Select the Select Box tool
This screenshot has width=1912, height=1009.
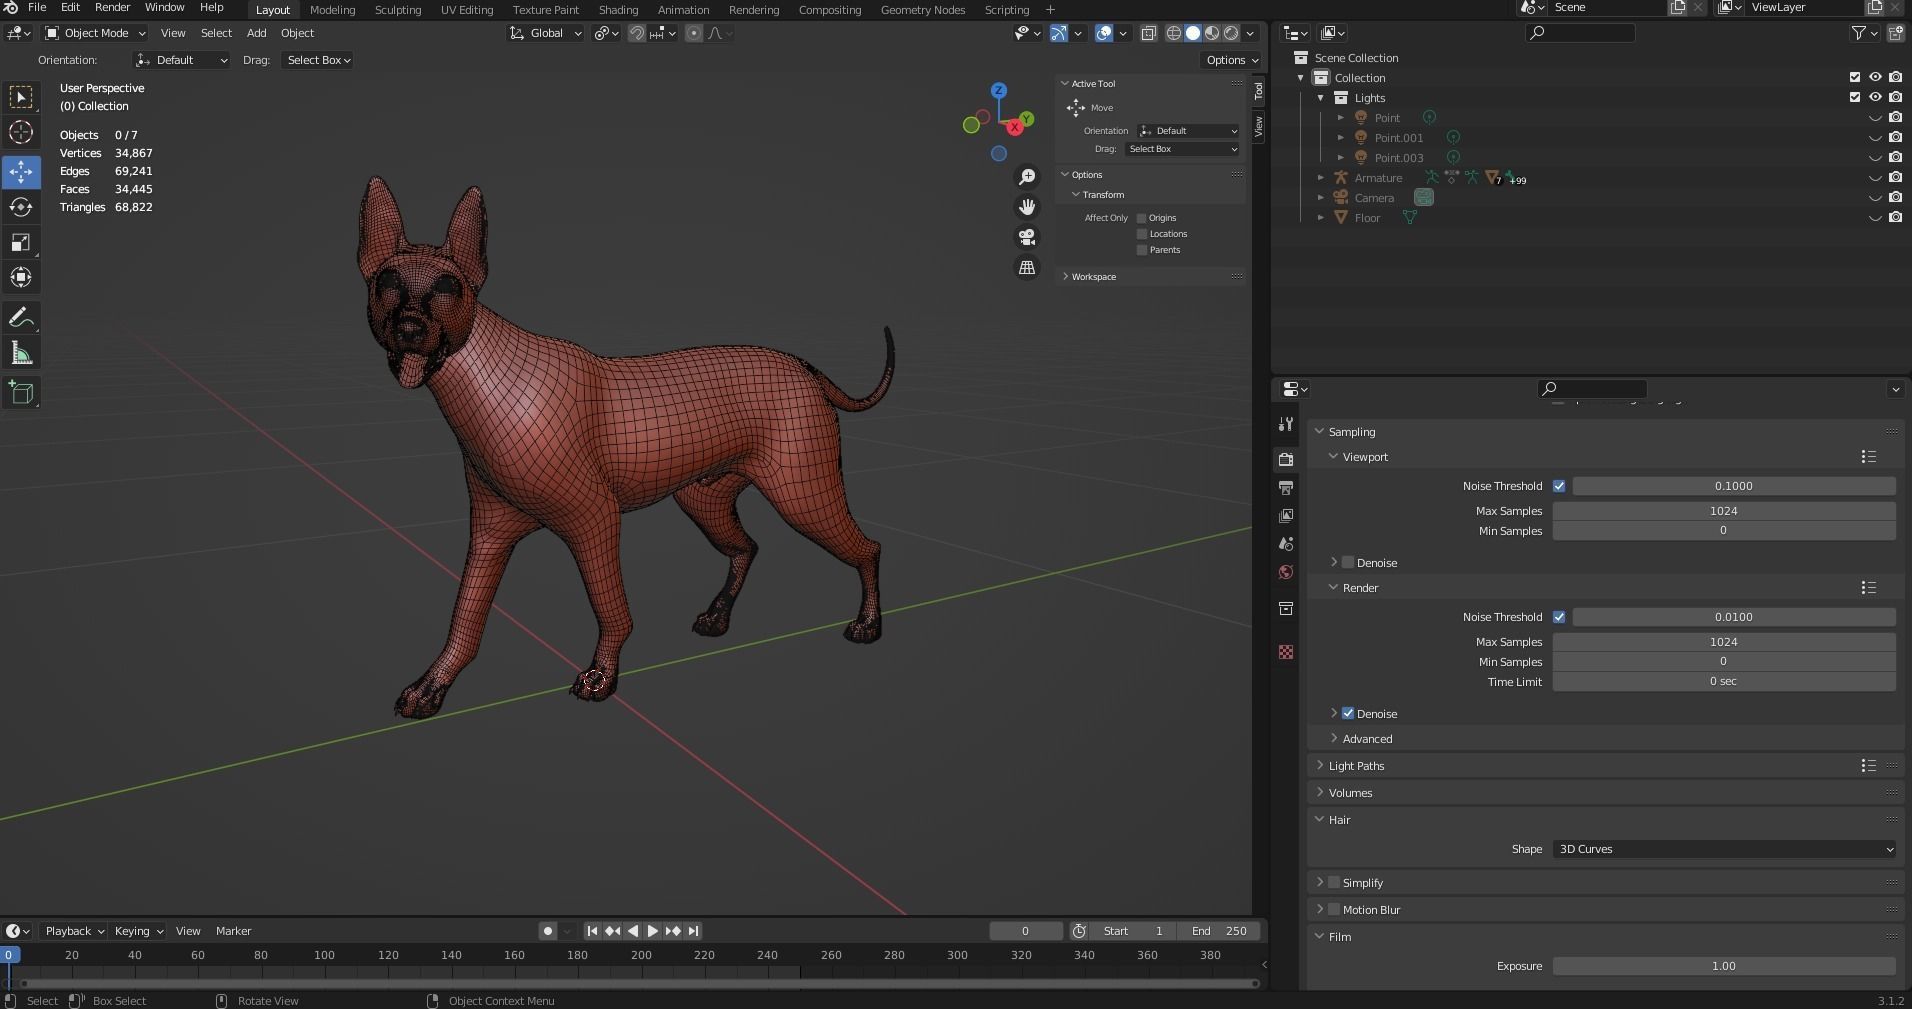[21, 97]
